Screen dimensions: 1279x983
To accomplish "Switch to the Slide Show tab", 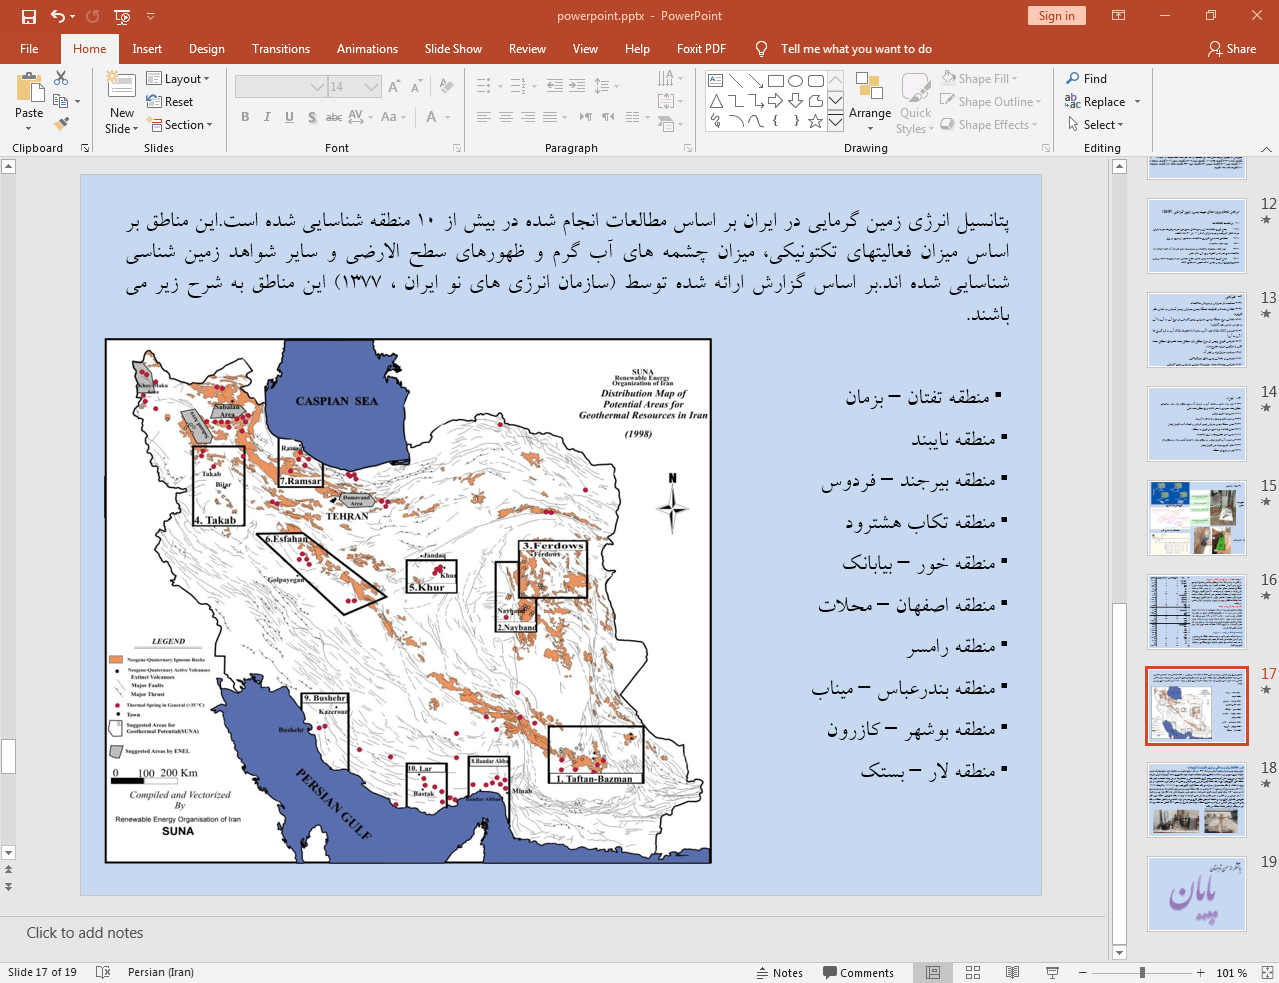I will point(453,48).
